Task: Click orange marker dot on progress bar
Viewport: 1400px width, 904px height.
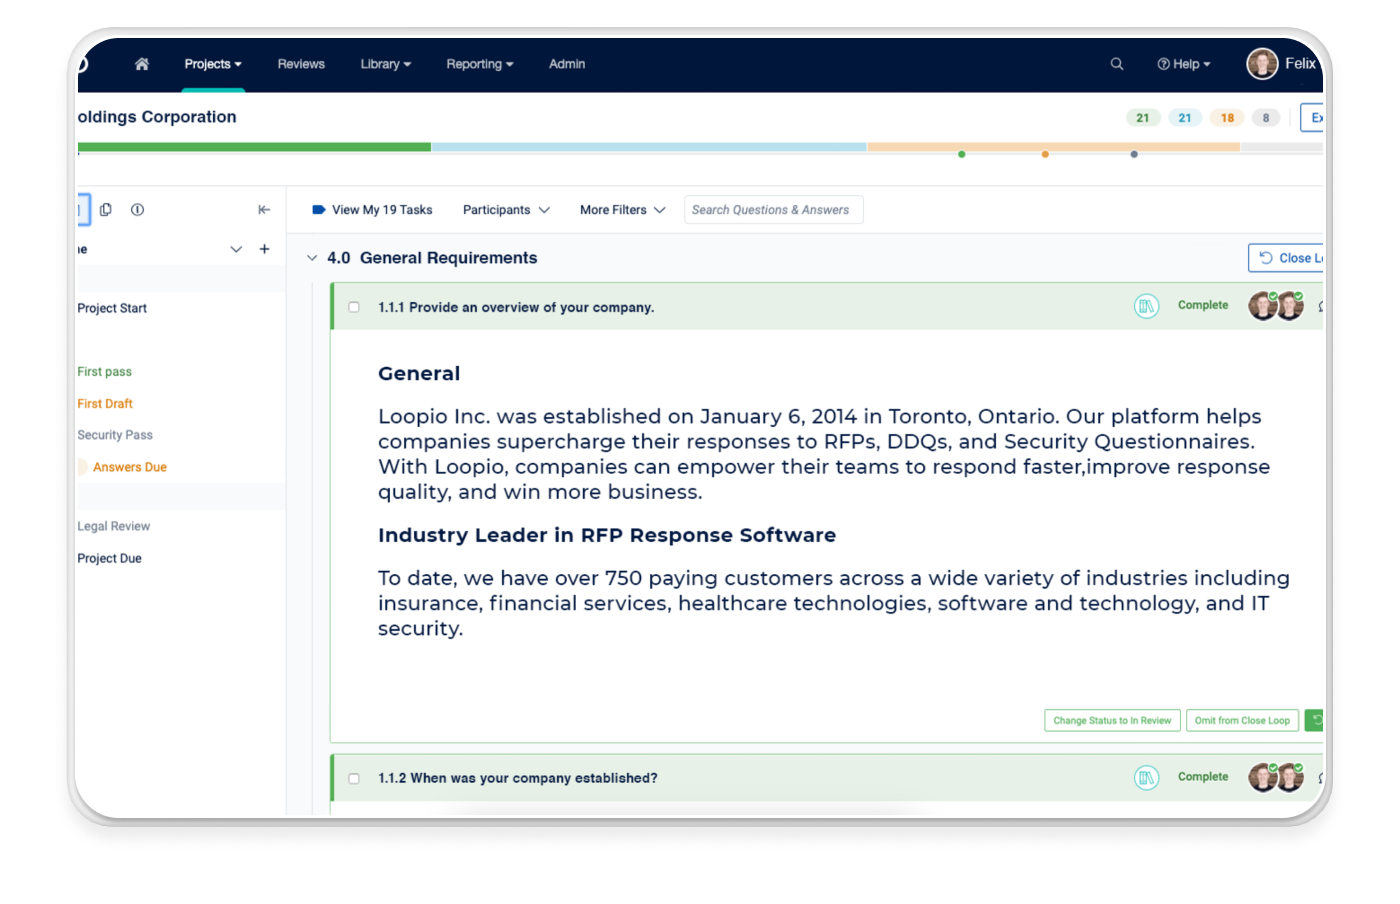Action: point(1045,154)
